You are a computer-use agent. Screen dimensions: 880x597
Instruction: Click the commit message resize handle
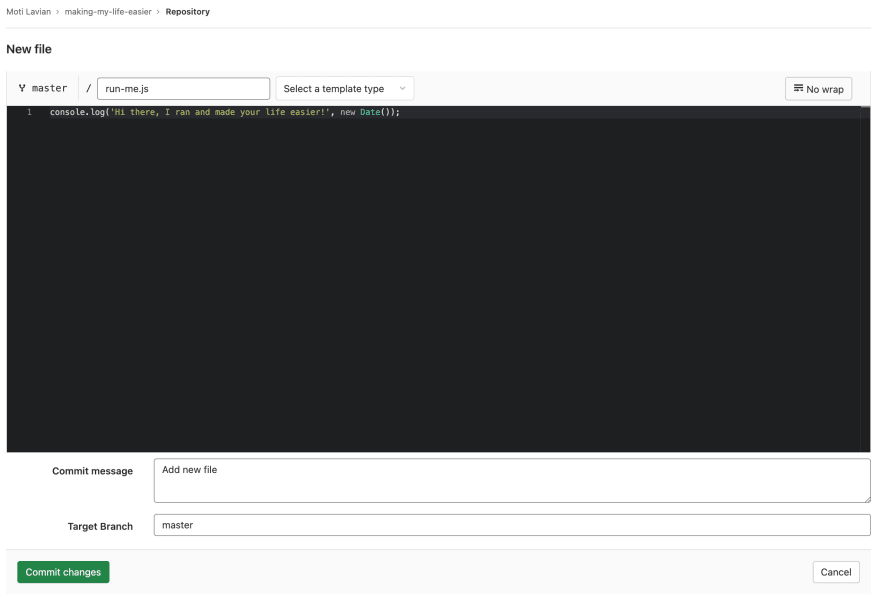[x=867, y=499]
